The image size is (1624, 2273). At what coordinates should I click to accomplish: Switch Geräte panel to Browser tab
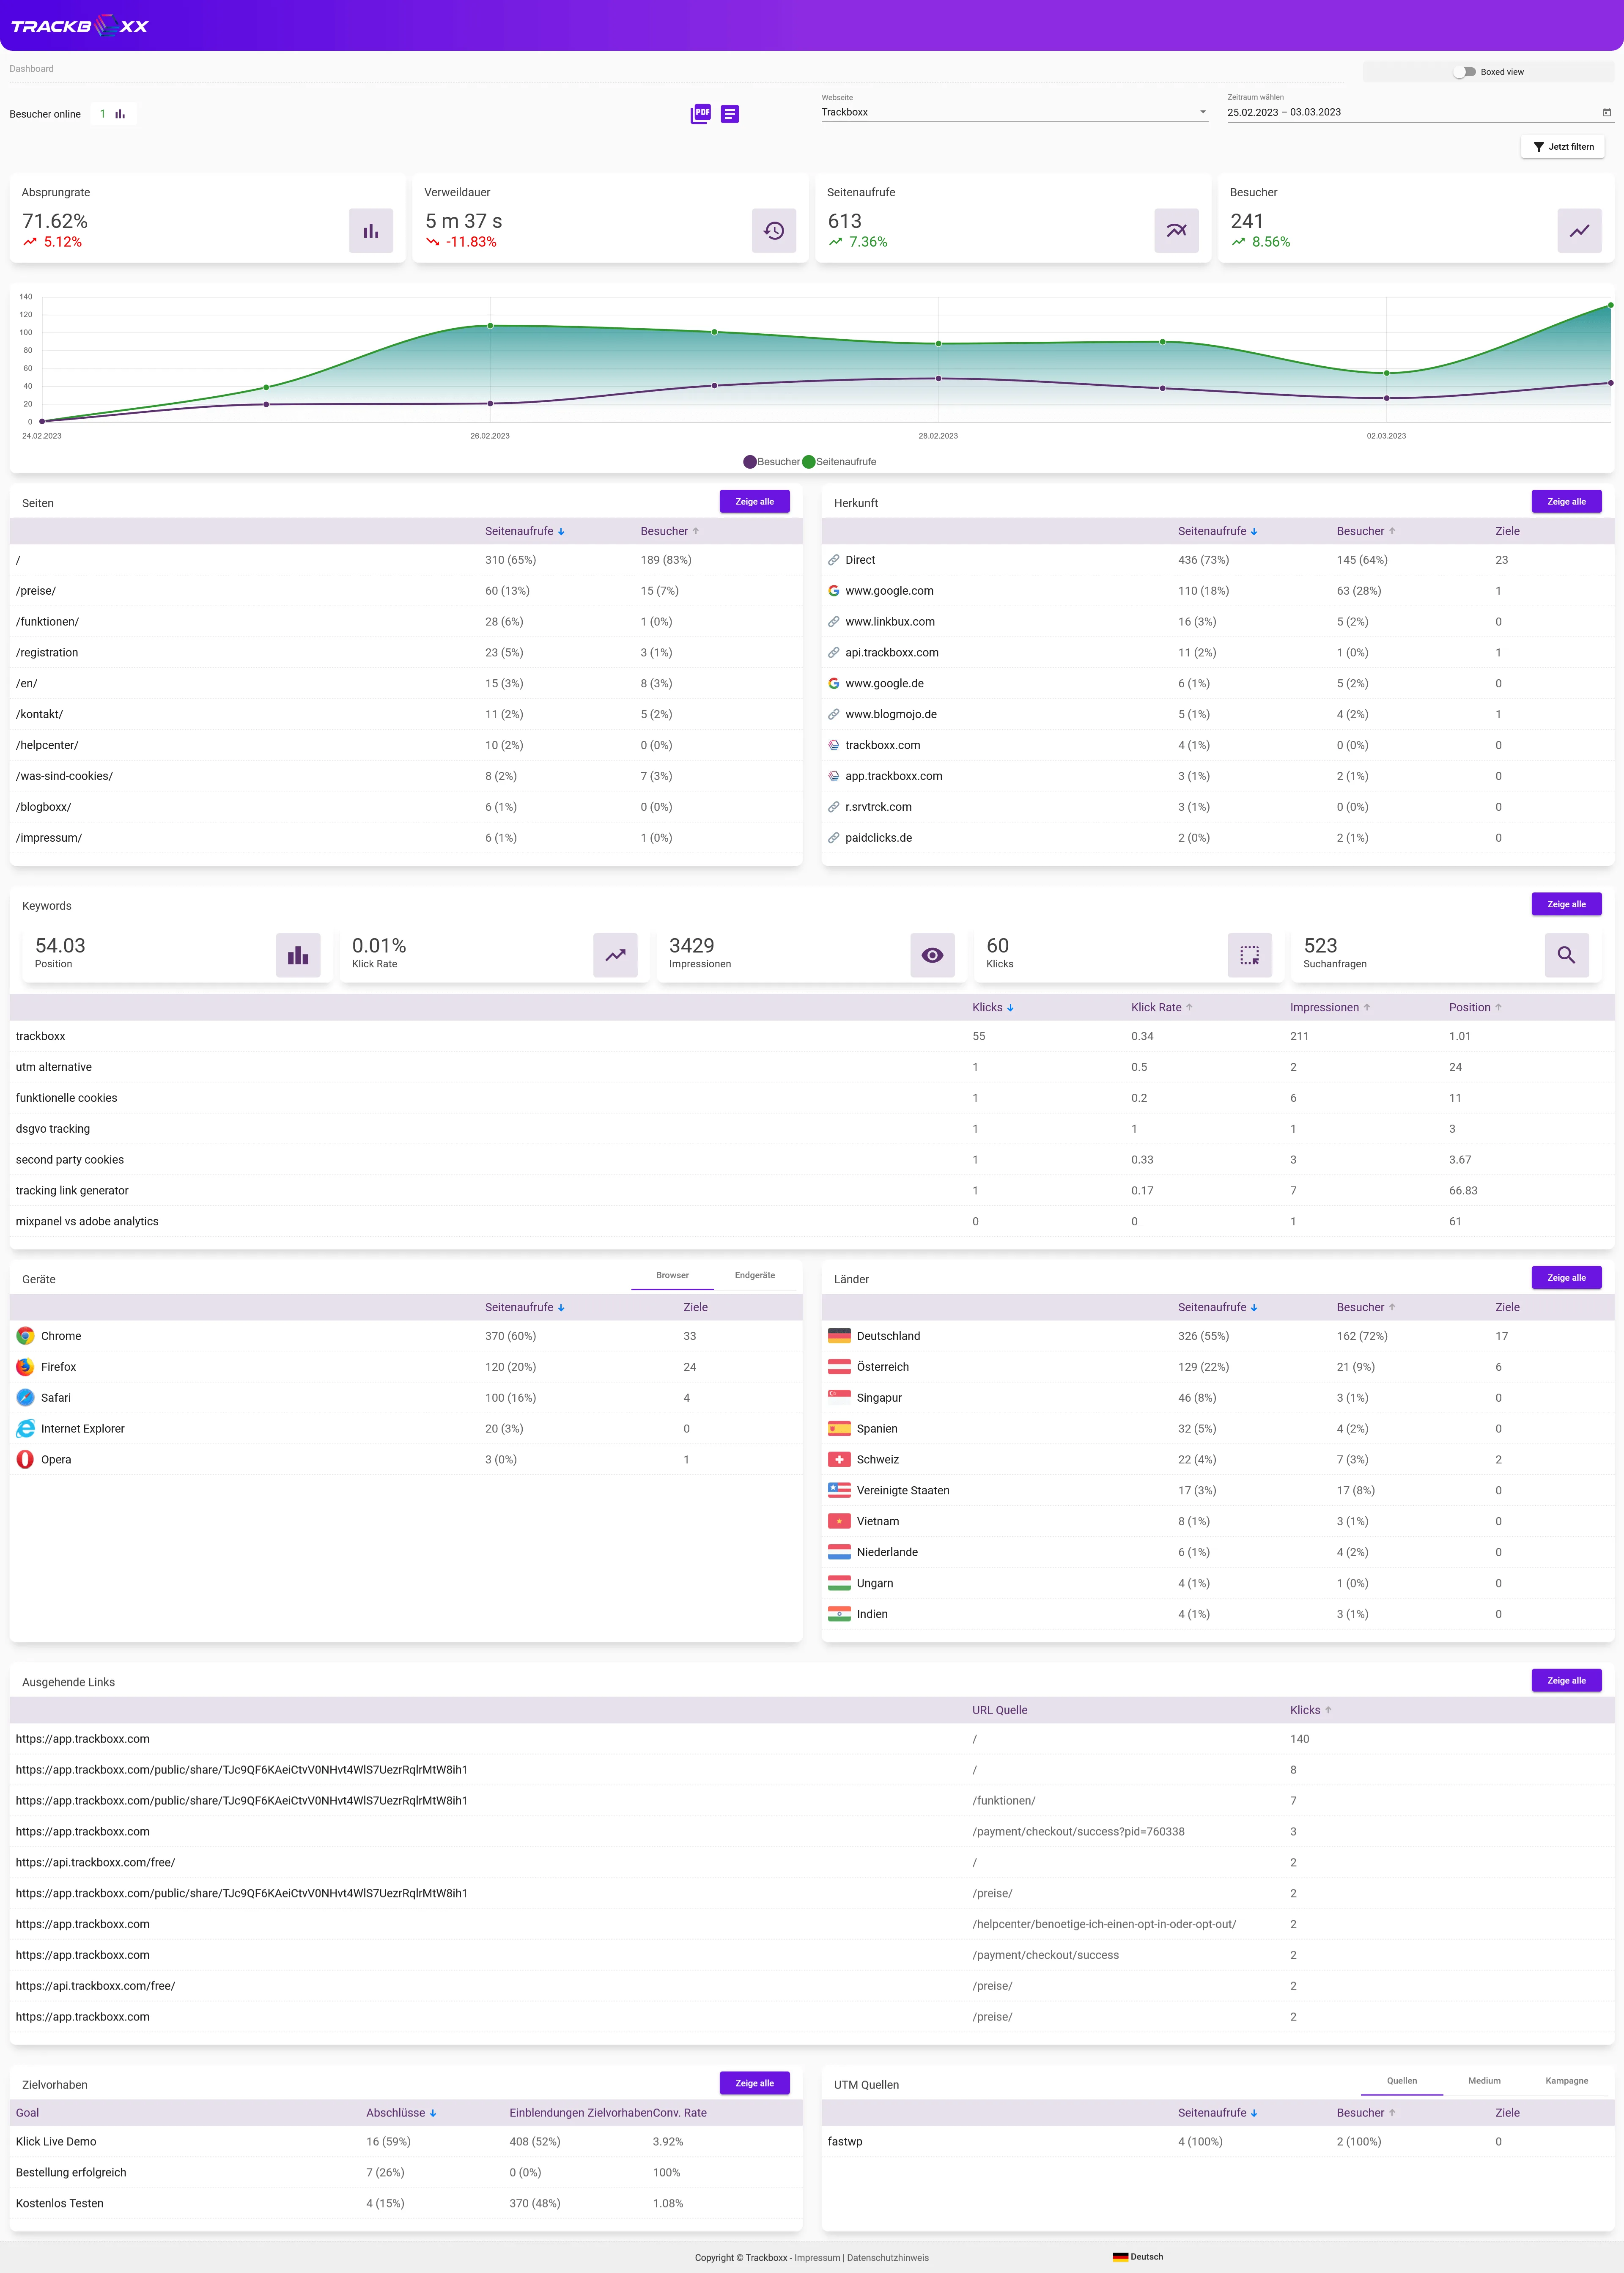pos(672,1276)
